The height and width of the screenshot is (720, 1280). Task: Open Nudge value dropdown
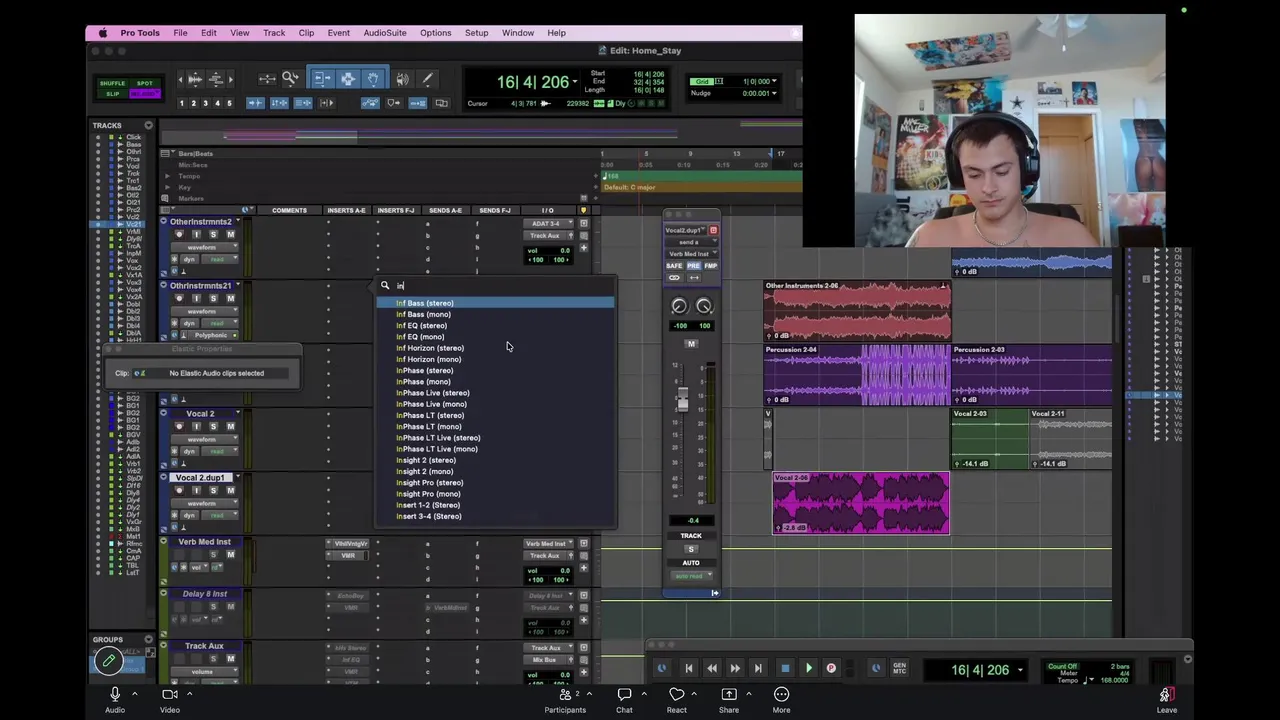tap(775, 93)
